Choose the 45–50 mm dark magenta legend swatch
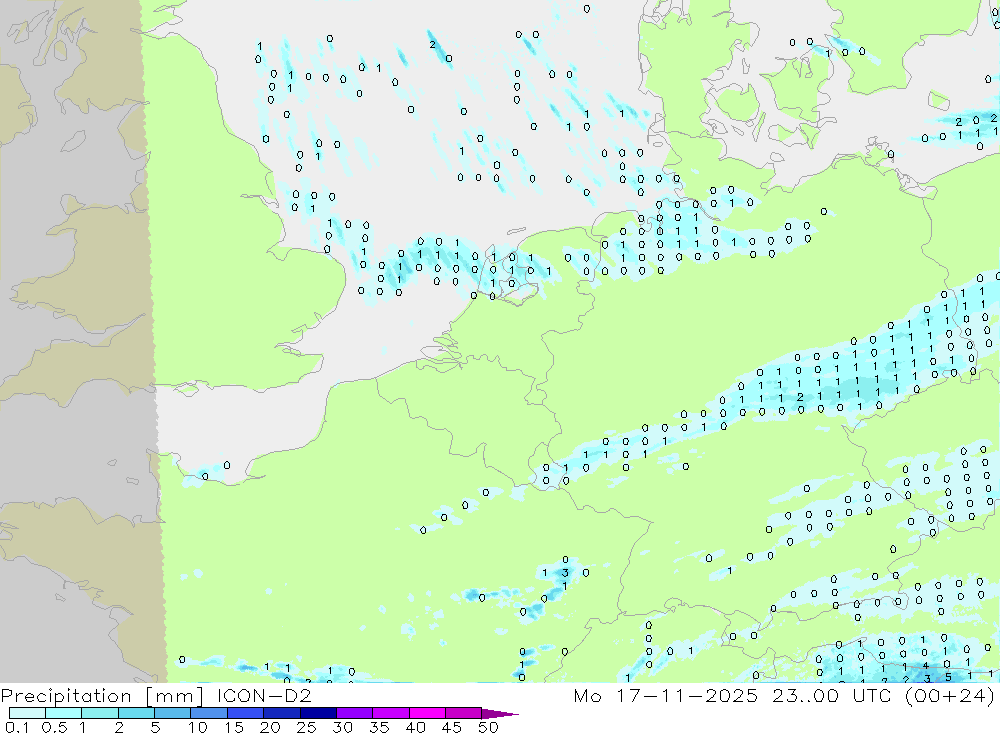The height and width of the screenshot is (733, 1000). coord(463,713)
